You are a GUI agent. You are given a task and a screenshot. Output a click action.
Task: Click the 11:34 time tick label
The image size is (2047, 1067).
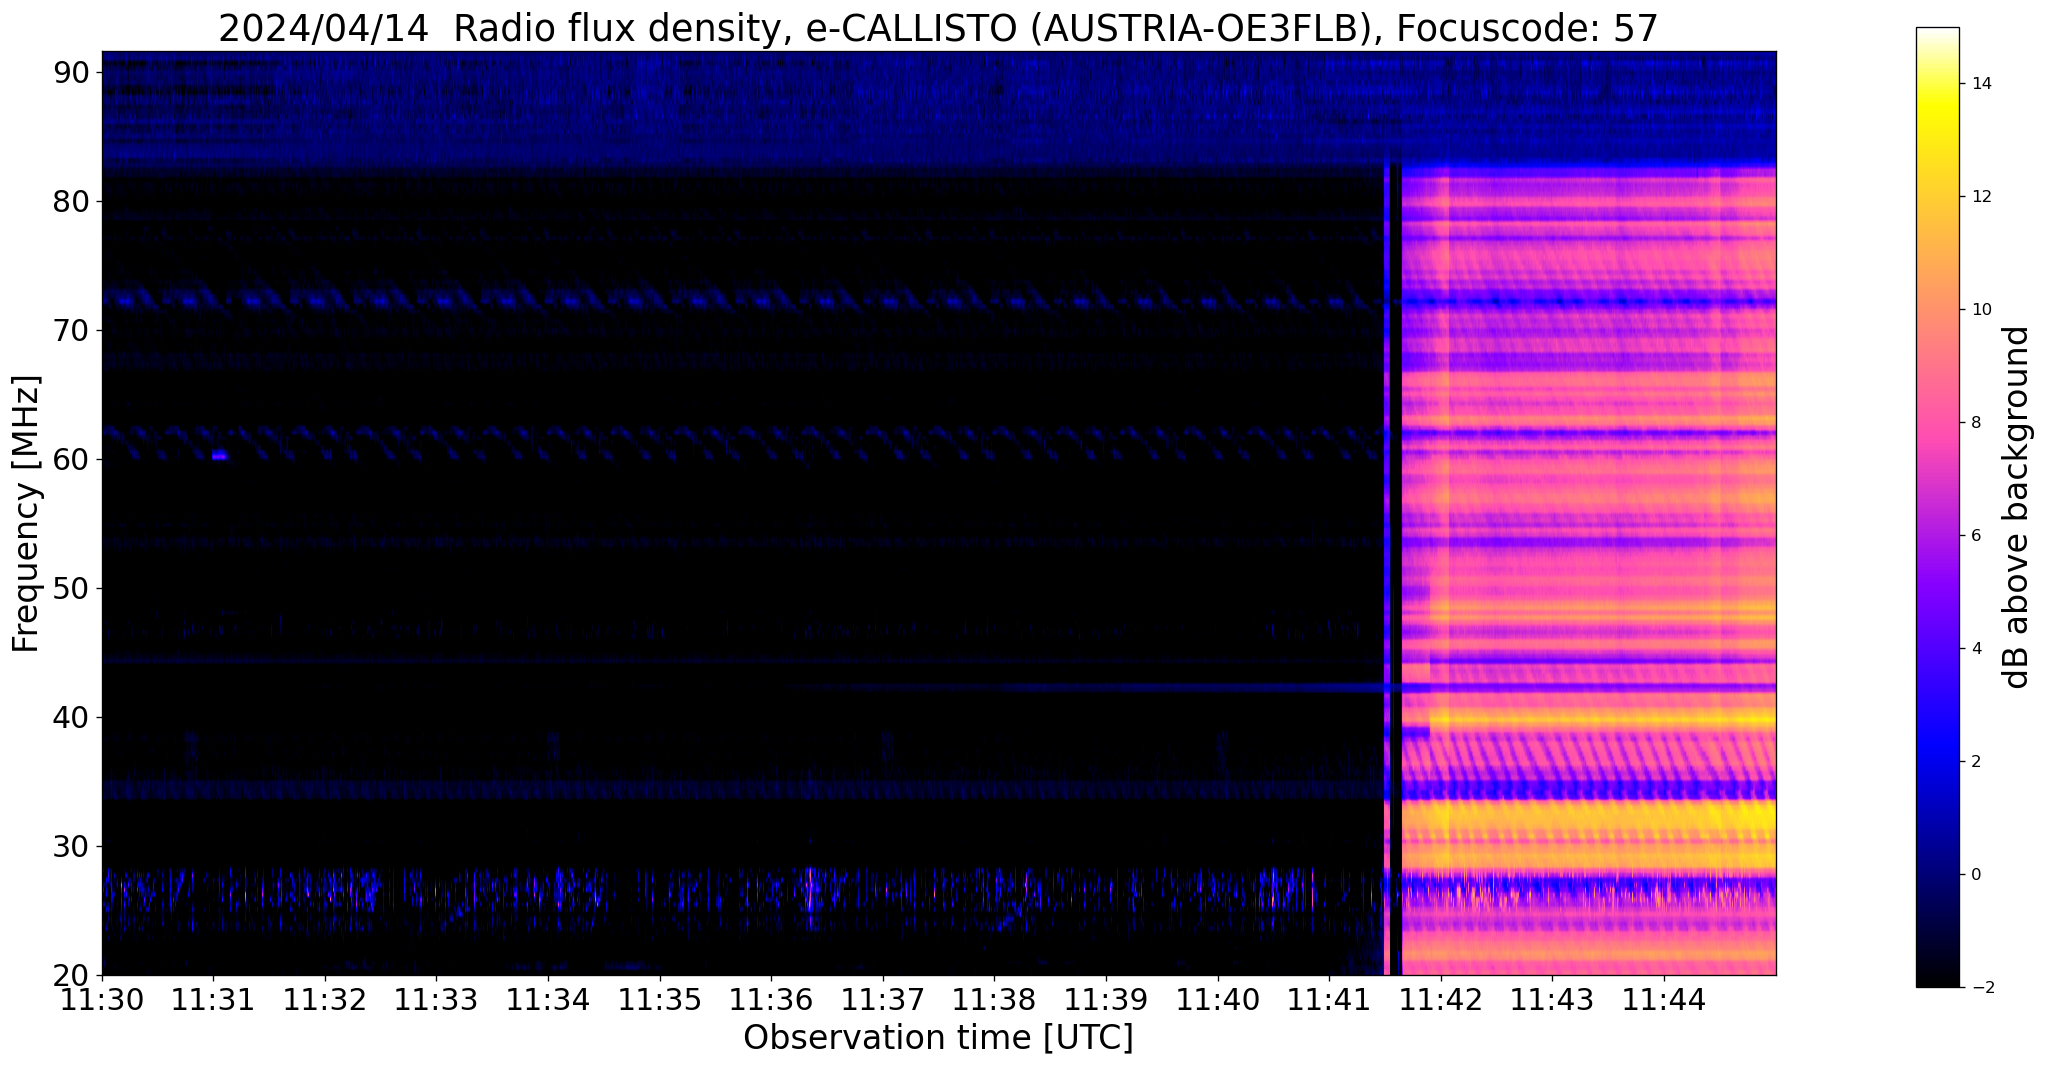[x=548, y=1000]
